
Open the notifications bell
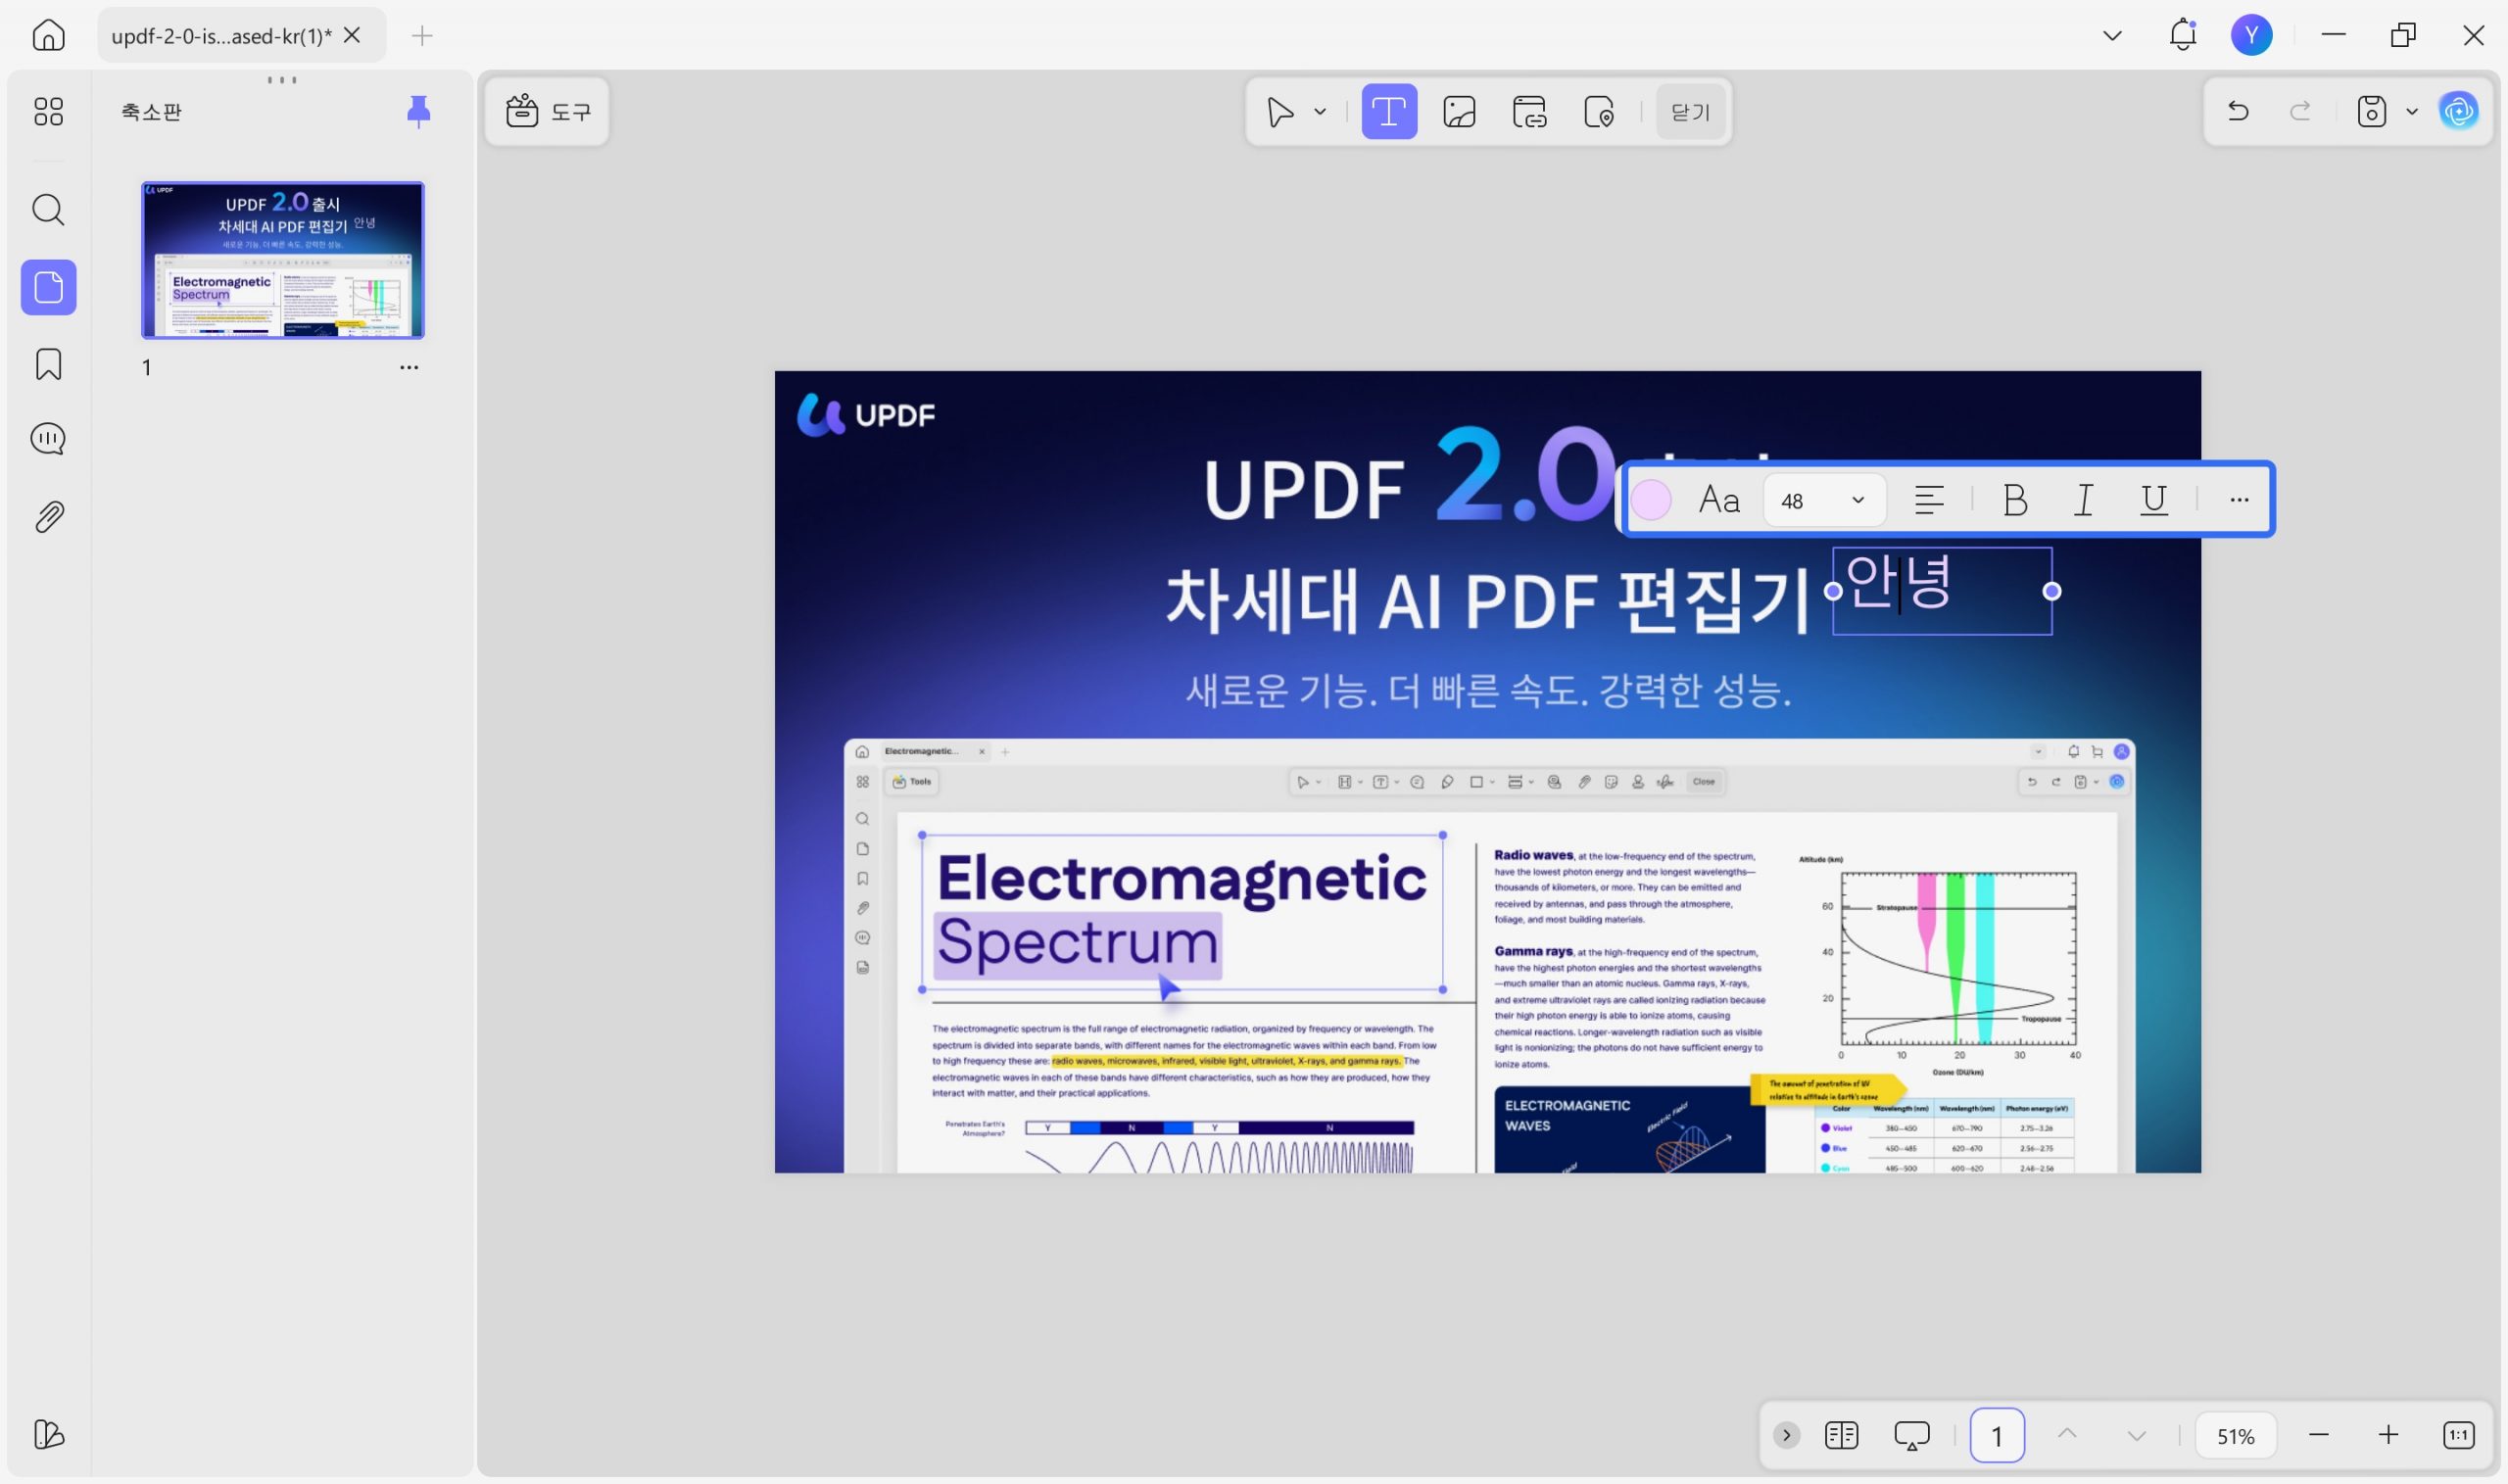(x=2183, y=35)
